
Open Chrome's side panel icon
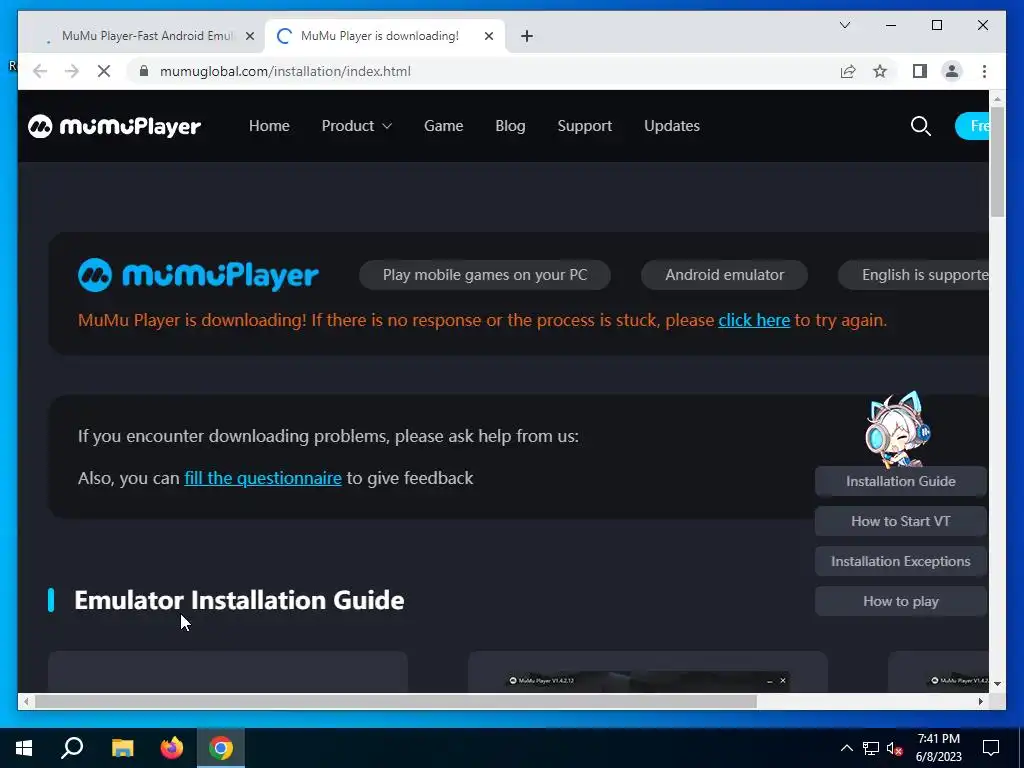click(920, 71)
